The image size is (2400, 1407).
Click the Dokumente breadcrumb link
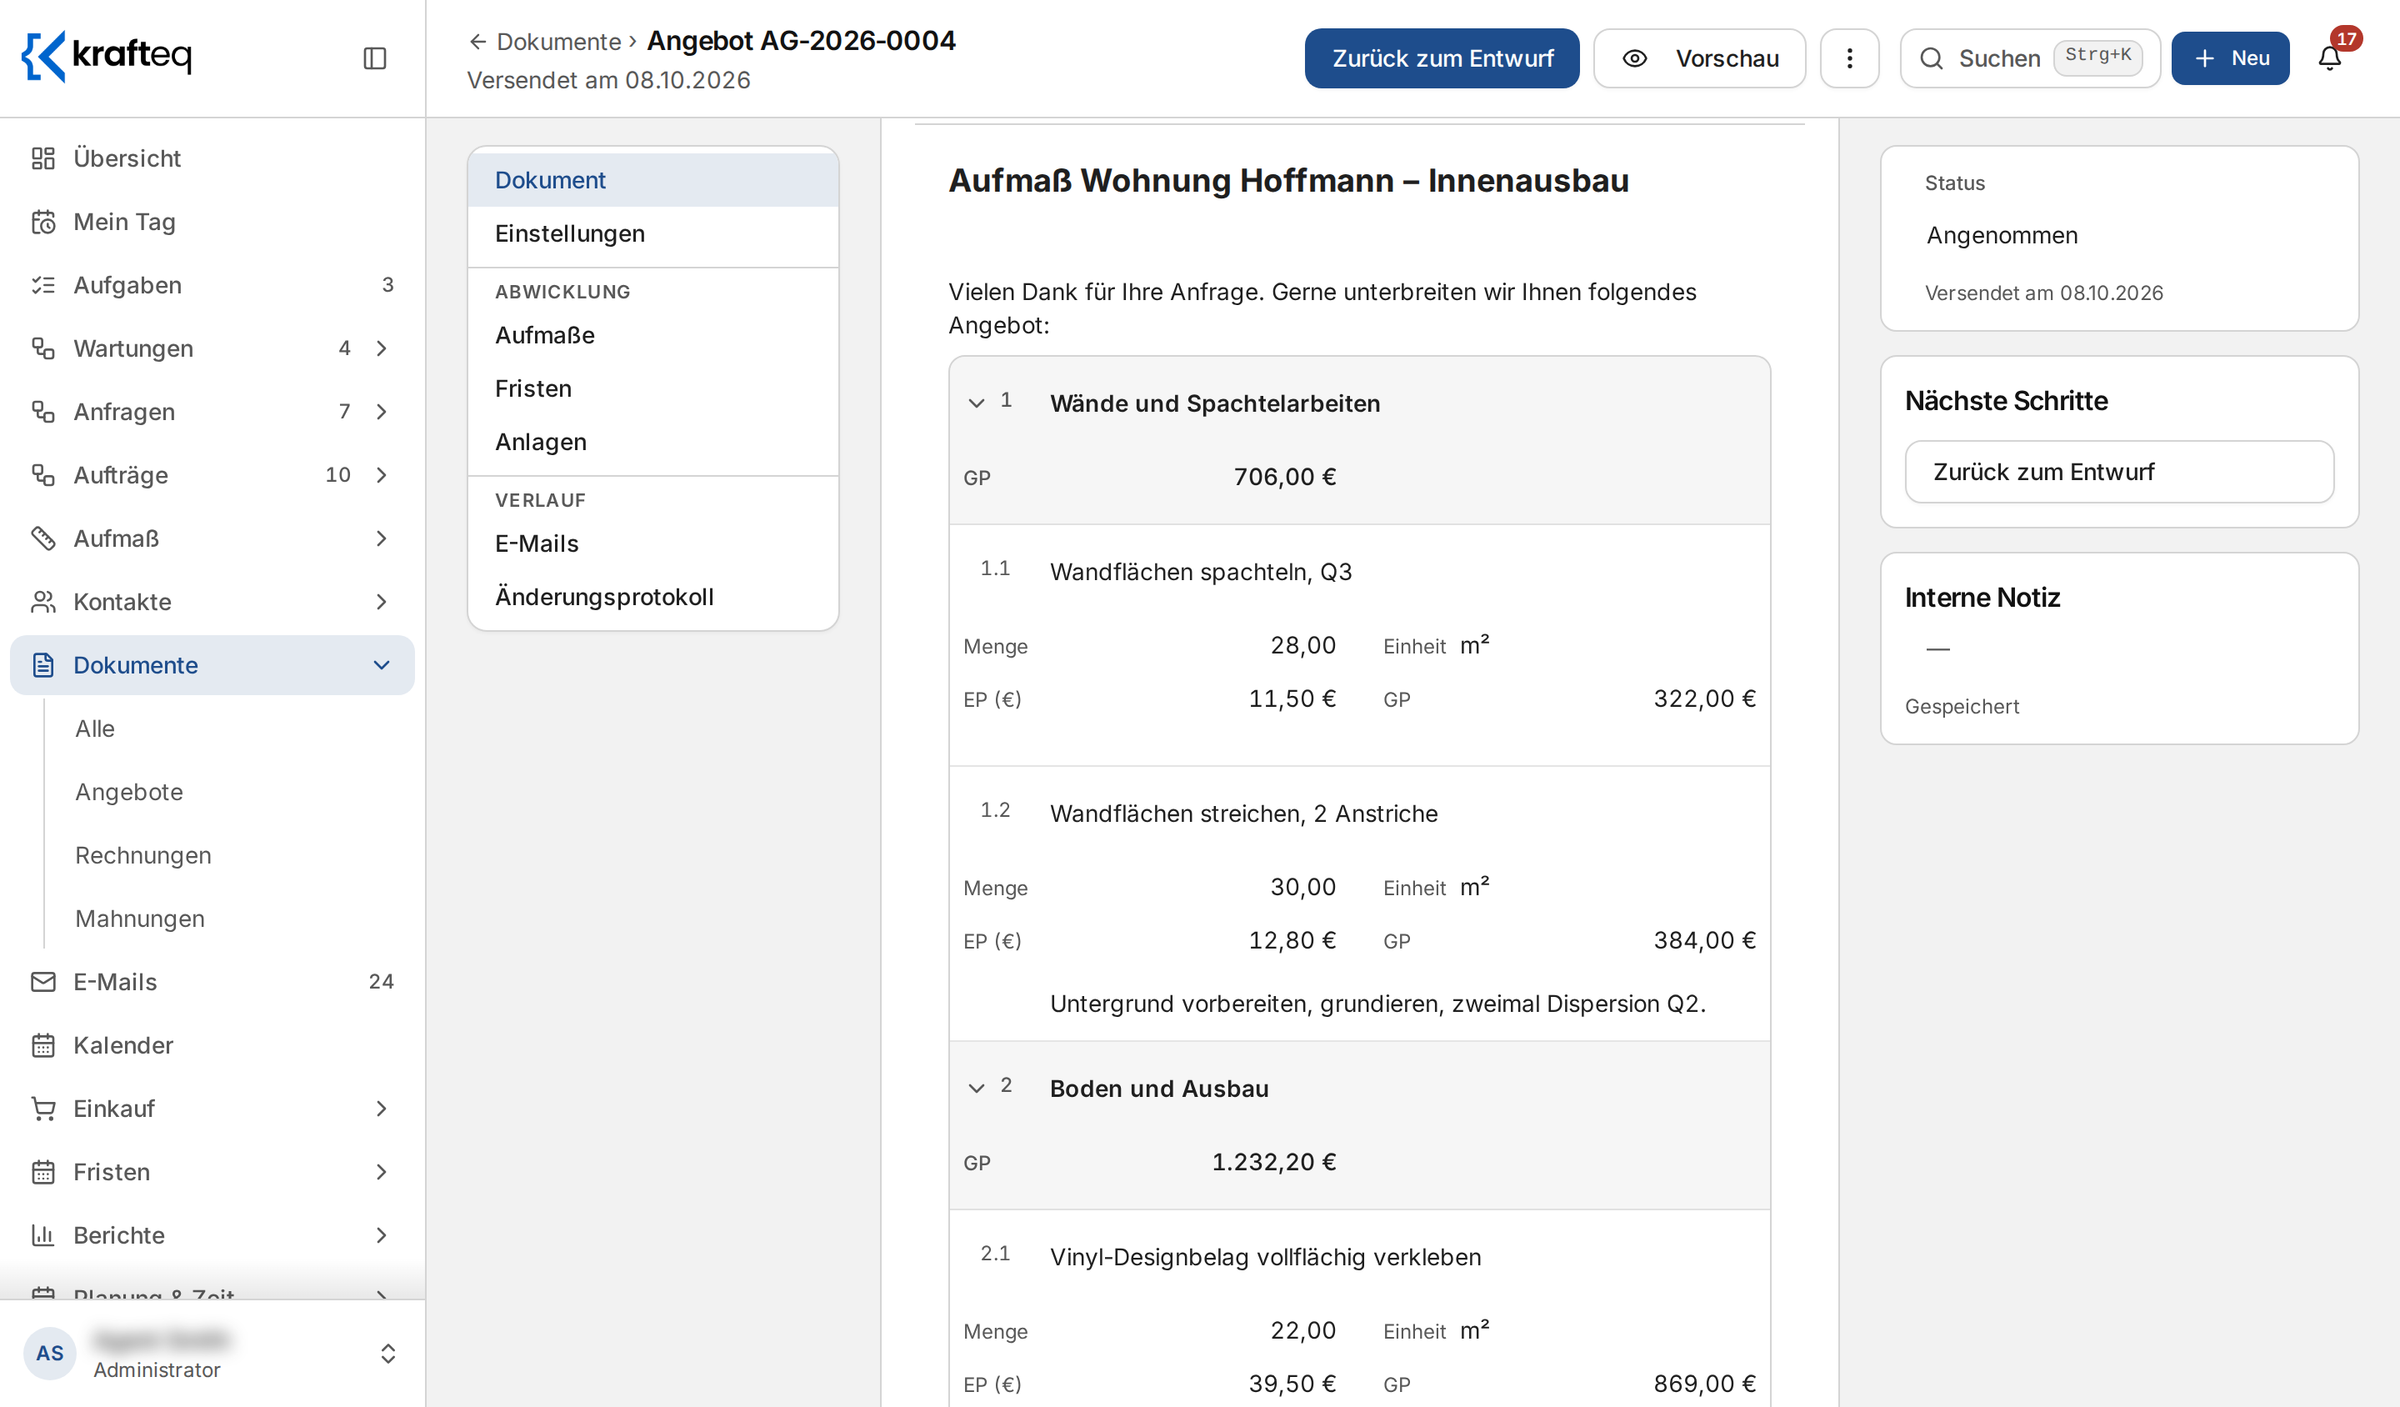click(x=559, y=42)
